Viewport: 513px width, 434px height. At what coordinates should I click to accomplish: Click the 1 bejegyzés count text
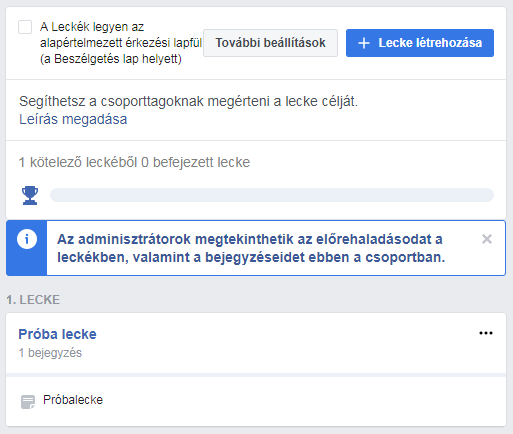[50, 353]
